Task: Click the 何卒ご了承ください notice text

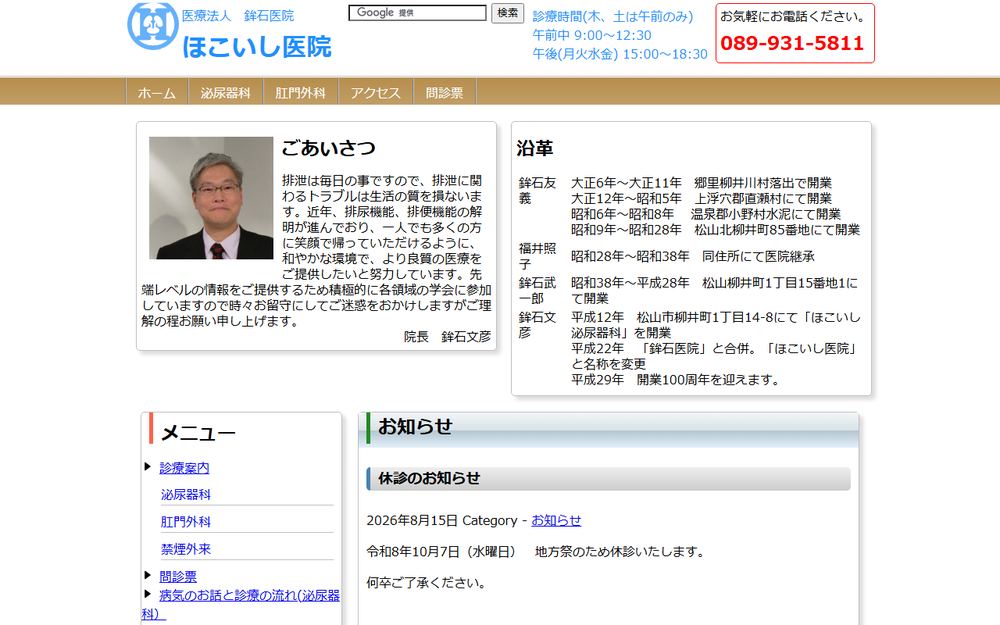Action: 427,582
